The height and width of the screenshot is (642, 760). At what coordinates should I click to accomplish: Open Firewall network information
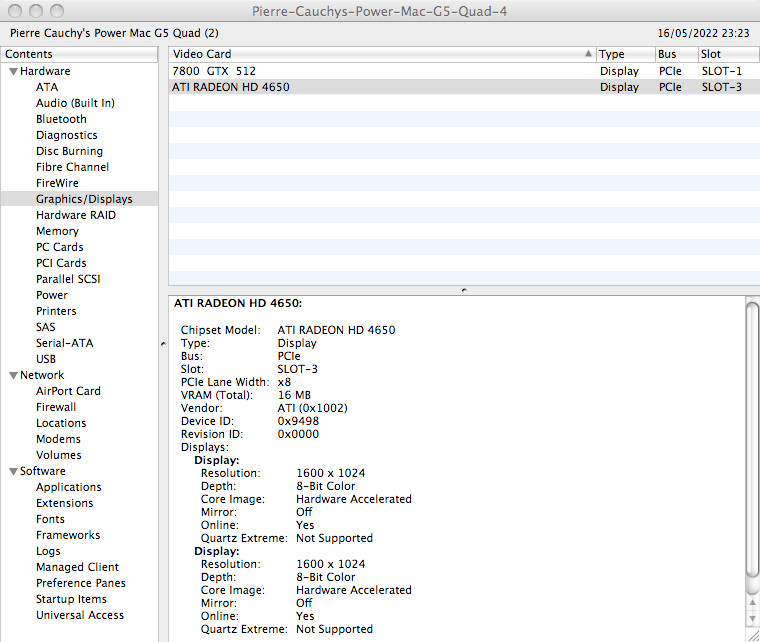pyautogui.click(x=56, y=407)
